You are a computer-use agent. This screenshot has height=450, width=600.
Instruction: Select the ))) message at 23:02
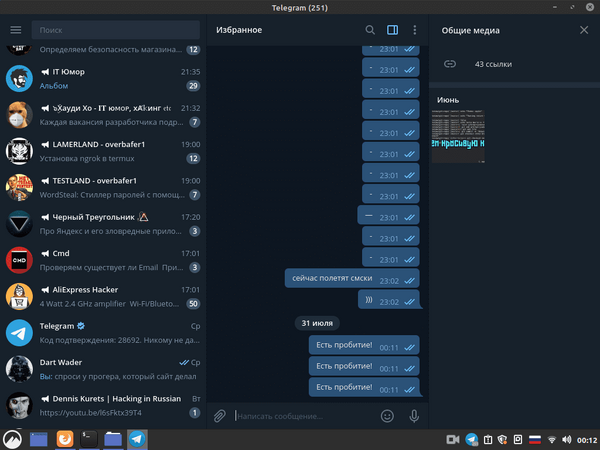coord(389,299)
